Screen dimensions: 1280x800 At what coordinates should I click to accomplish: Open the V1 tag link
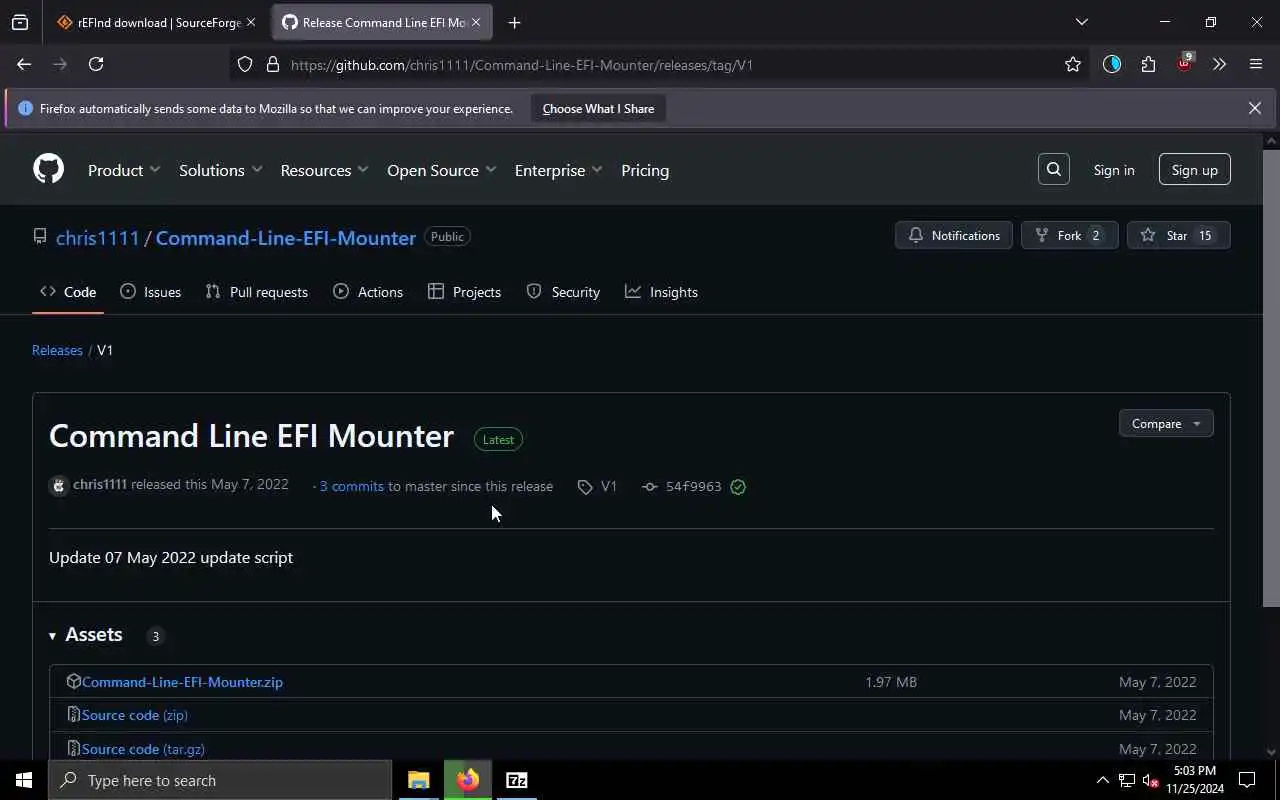pyautogui.click(x=598, y=486)
